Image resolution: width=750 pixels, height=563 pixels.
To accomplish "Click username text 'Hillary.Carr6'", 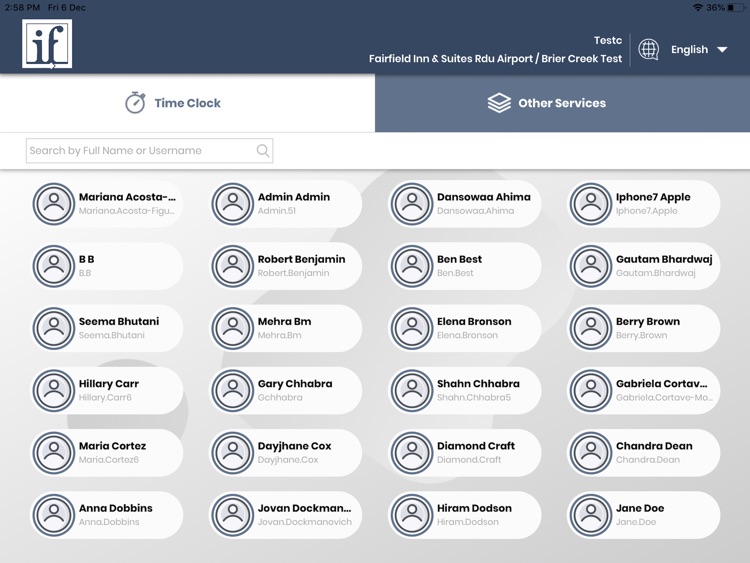I will (105, 397).
